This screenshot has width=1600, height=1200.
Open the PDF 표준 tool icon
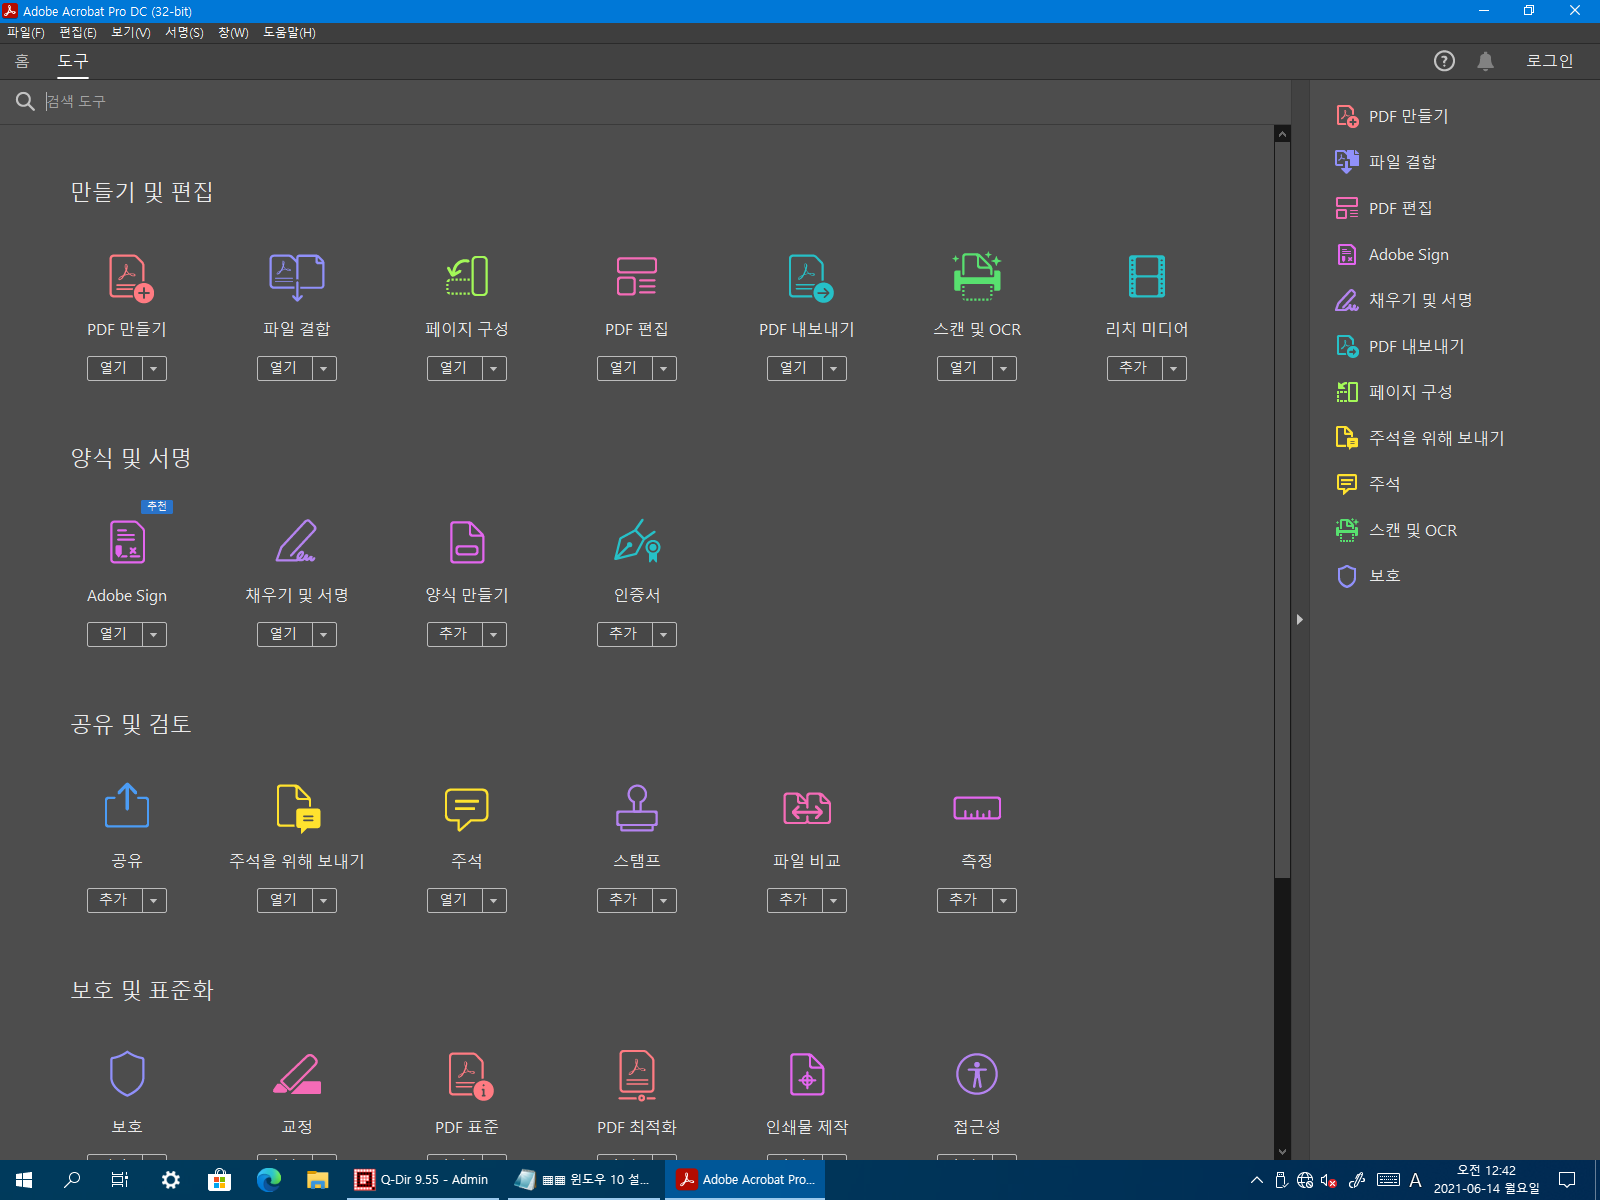click(471, 1076)
